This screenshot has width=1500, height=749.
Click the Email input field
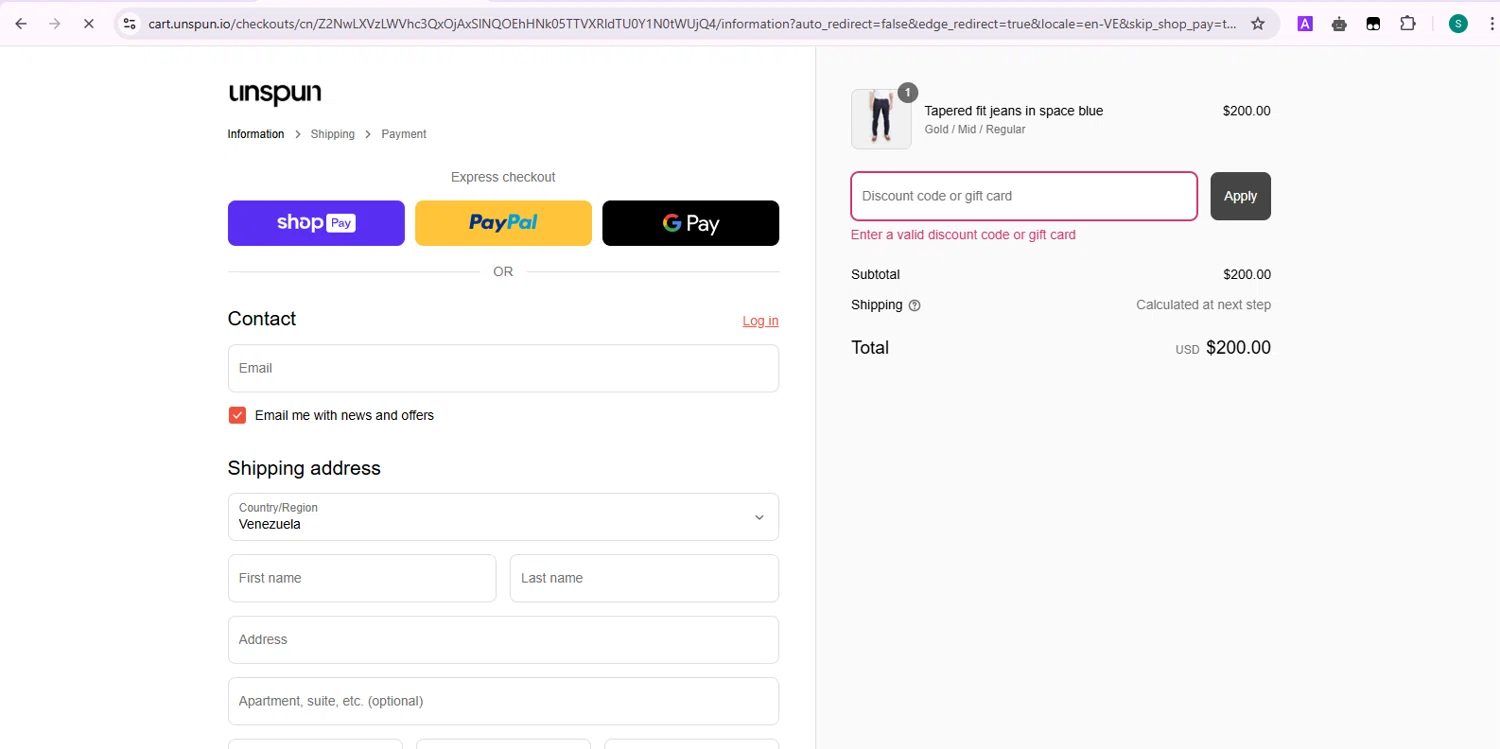[503, 368]
